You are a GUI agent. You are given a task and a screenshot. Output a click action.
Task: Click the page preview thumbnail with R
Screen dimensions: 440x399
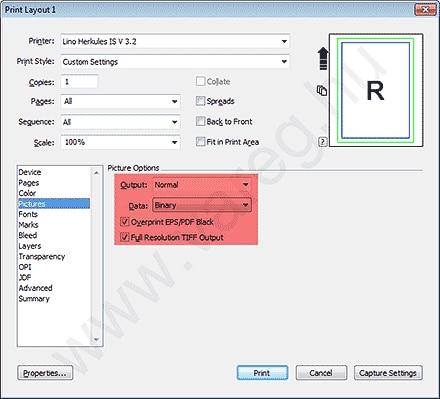[376, 90]
